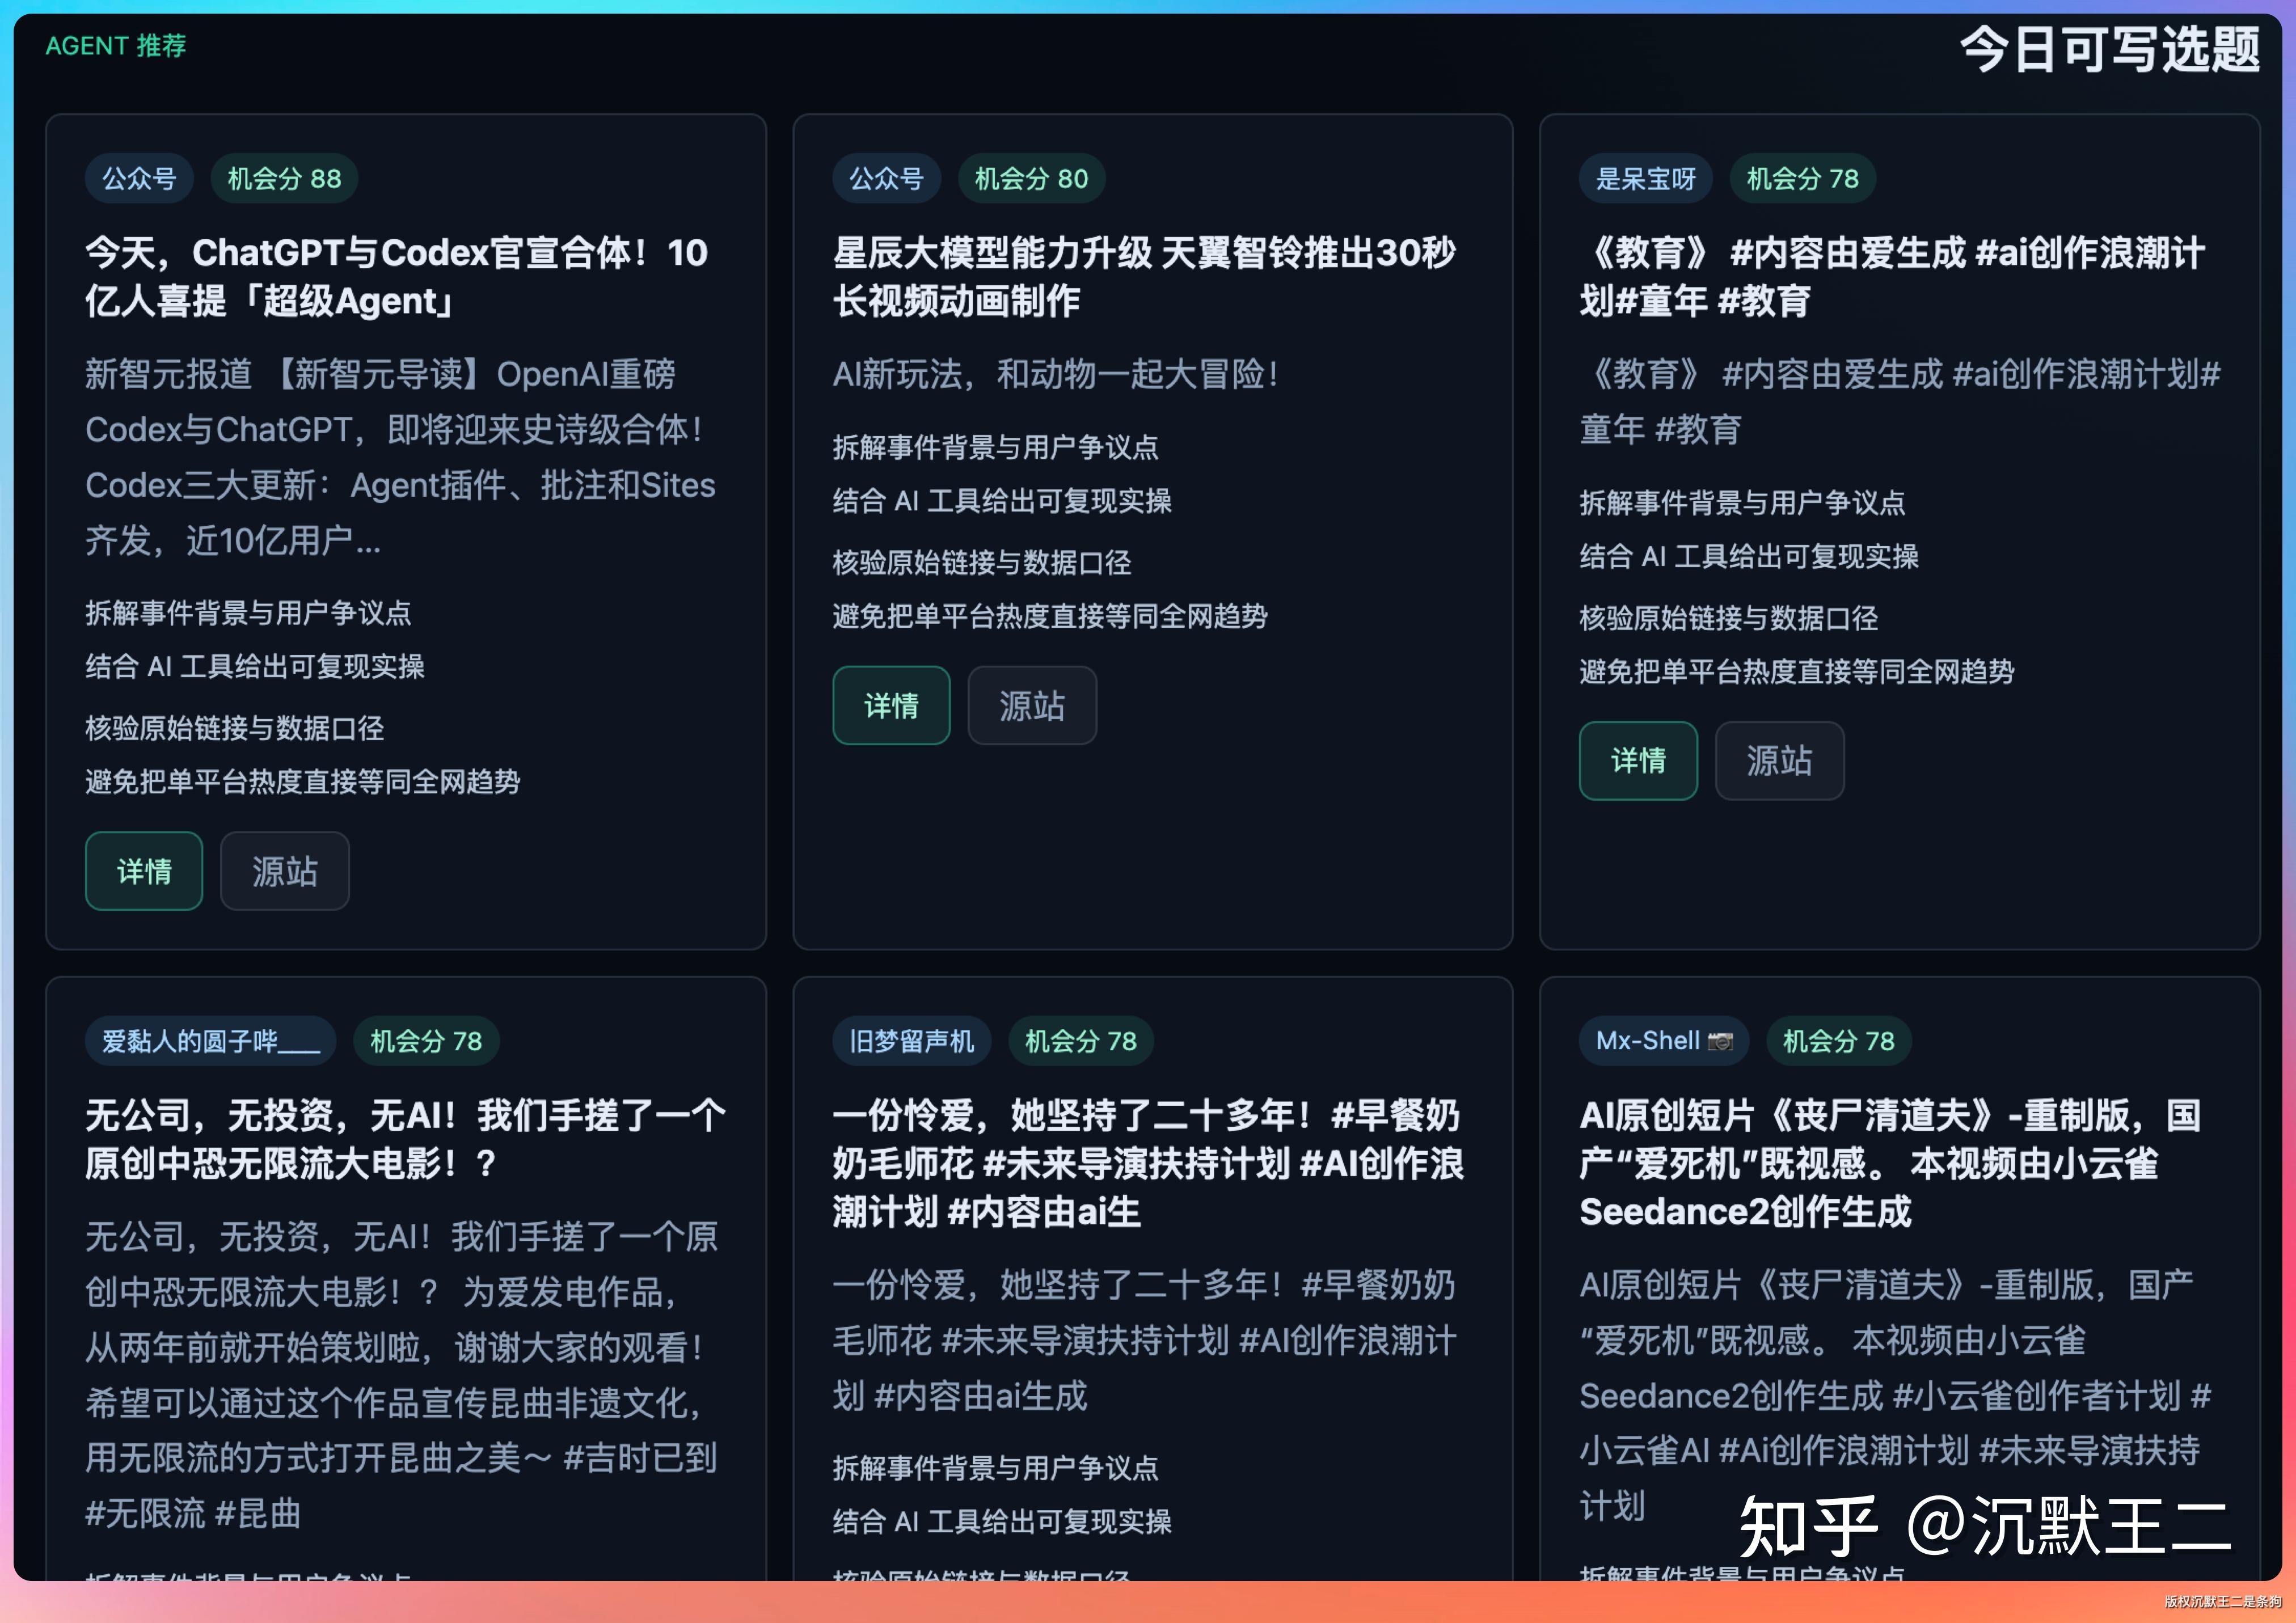Click the 爱黏人的圆子哔 source tag
This screenshot has width=2296, height=1623.
pyautogui.click(x=211, y=1041)
